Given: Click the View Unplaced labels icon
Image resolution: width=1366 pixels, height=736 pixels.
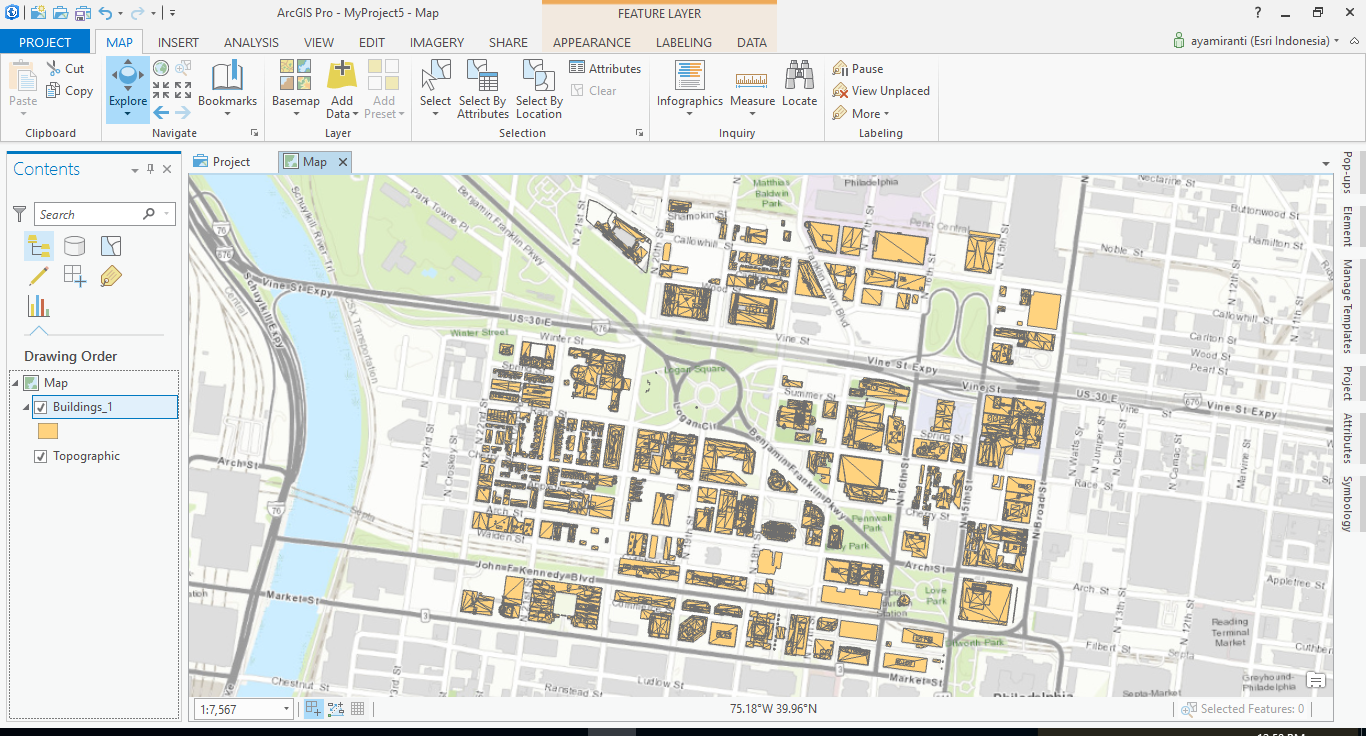Looking at the screenshot, I should click(840, 90).
